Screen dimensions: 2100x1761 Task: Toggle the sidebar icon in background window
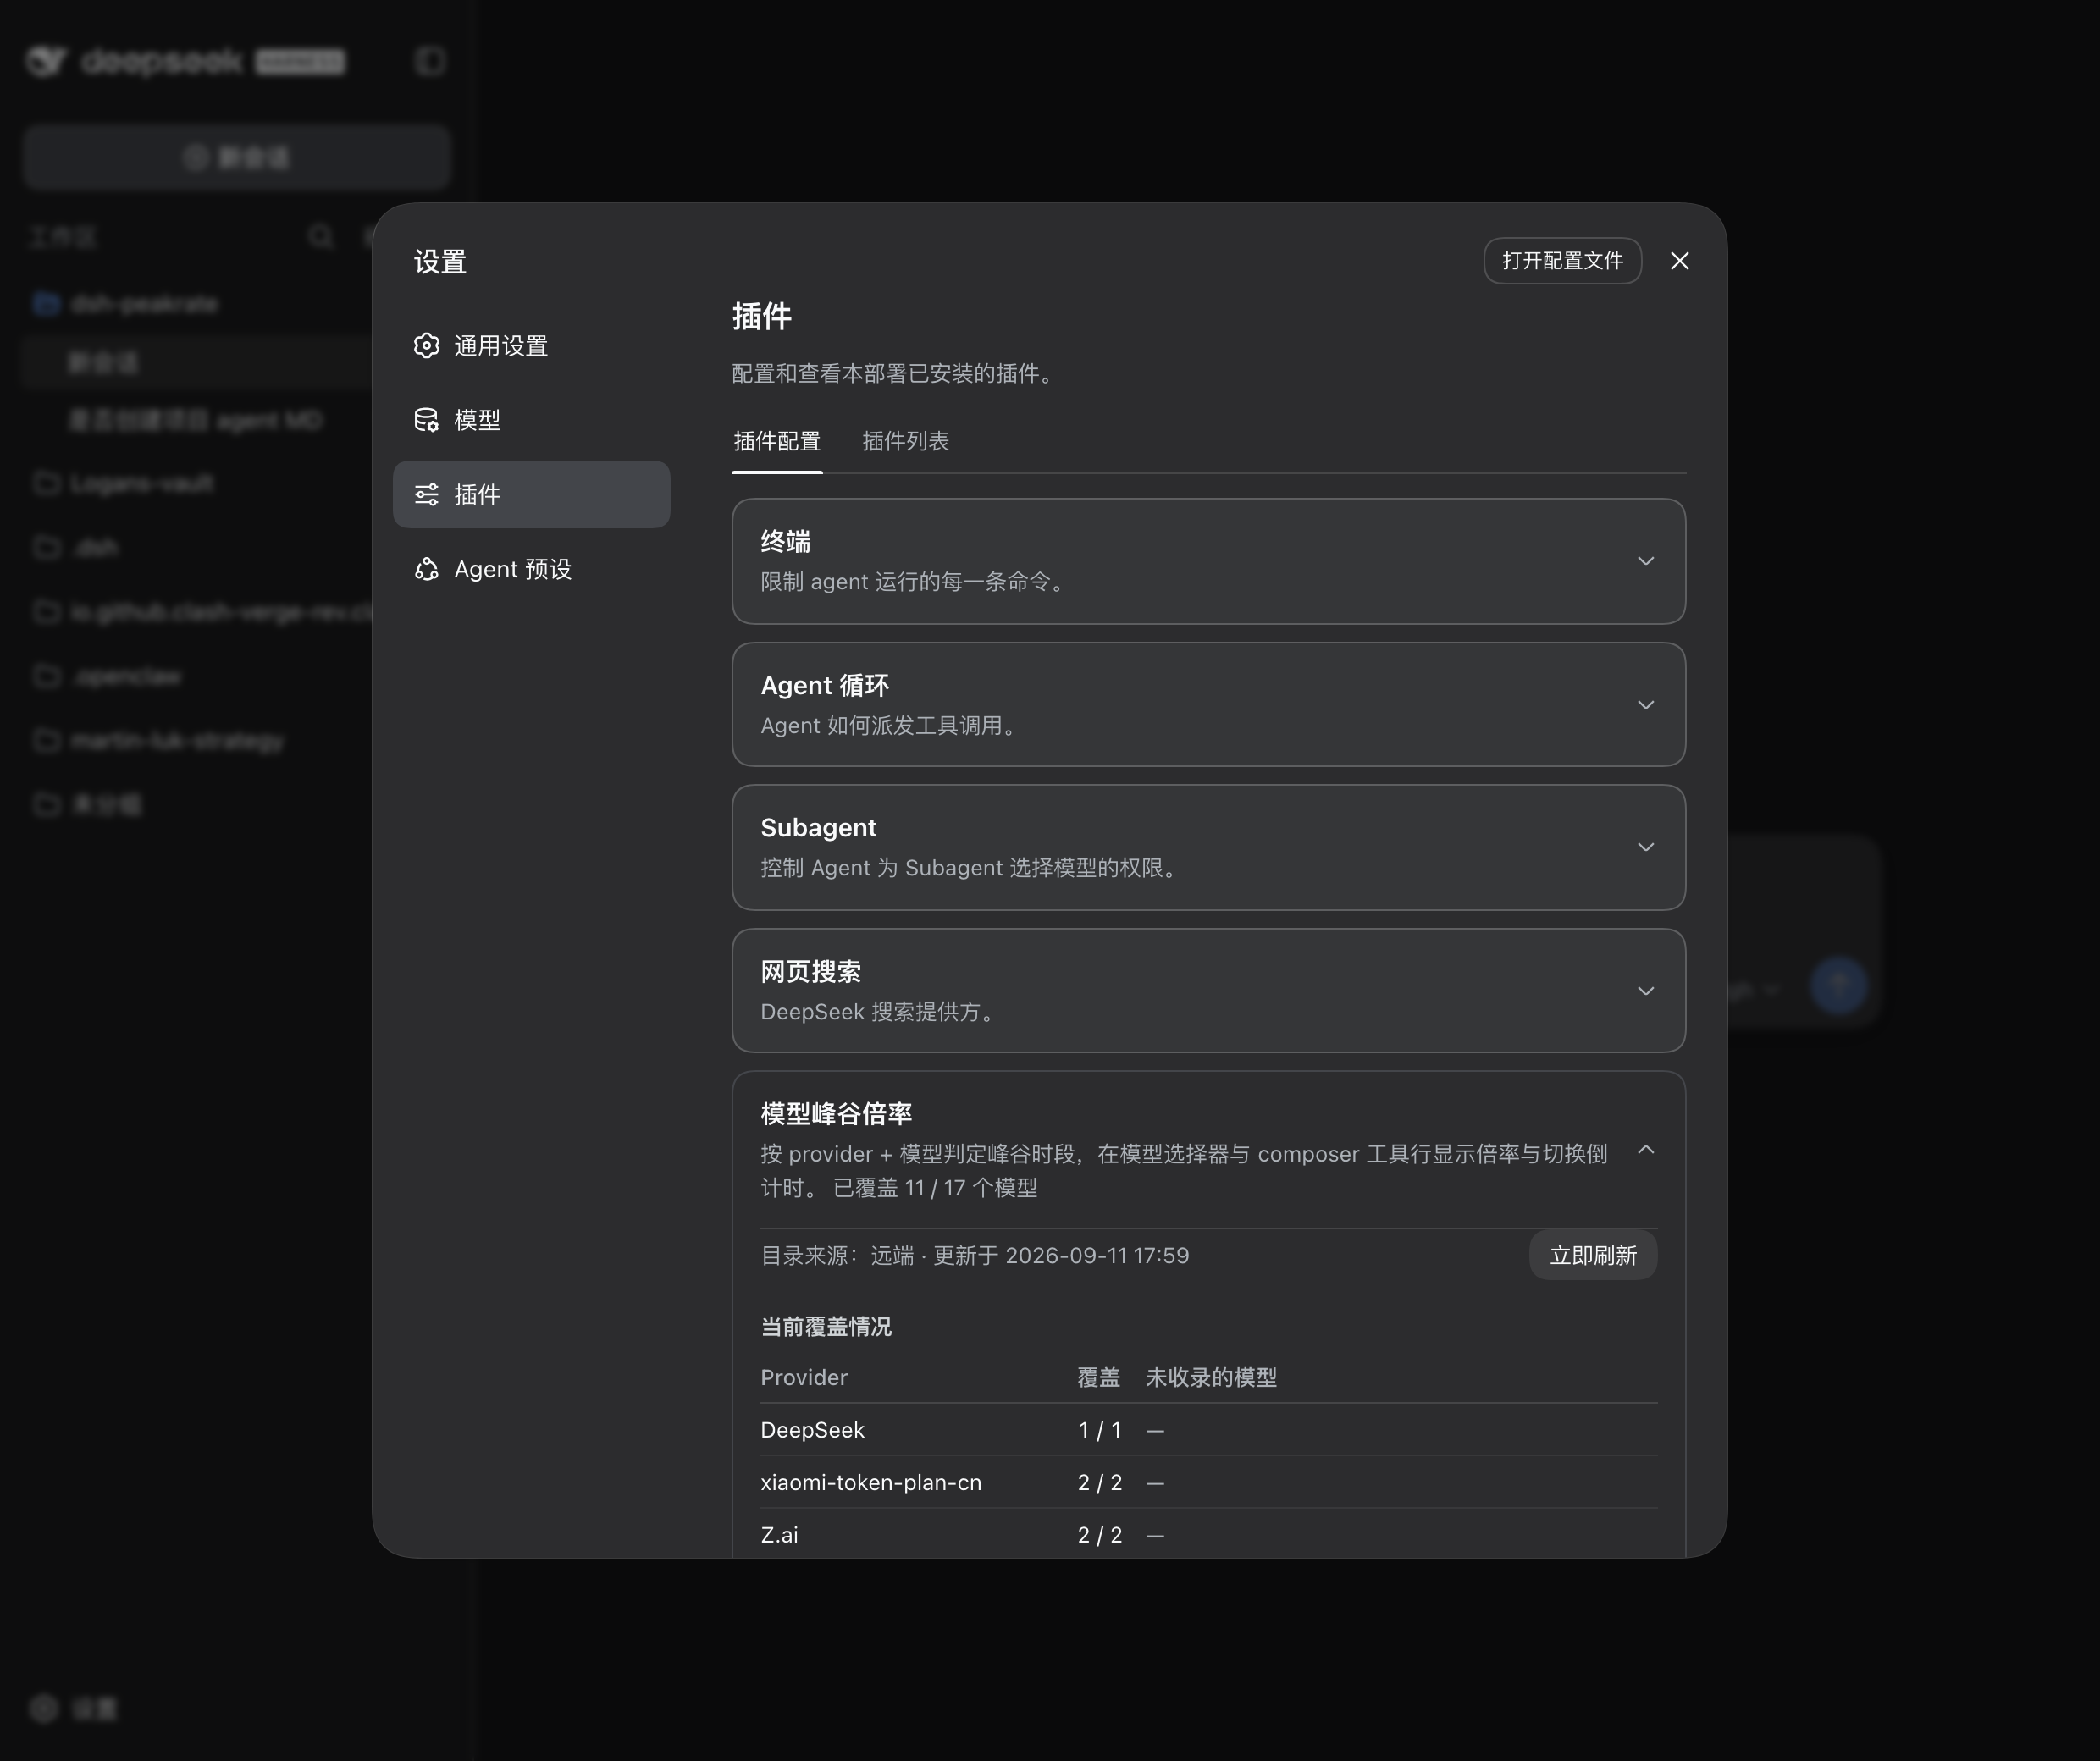[431, 61]
